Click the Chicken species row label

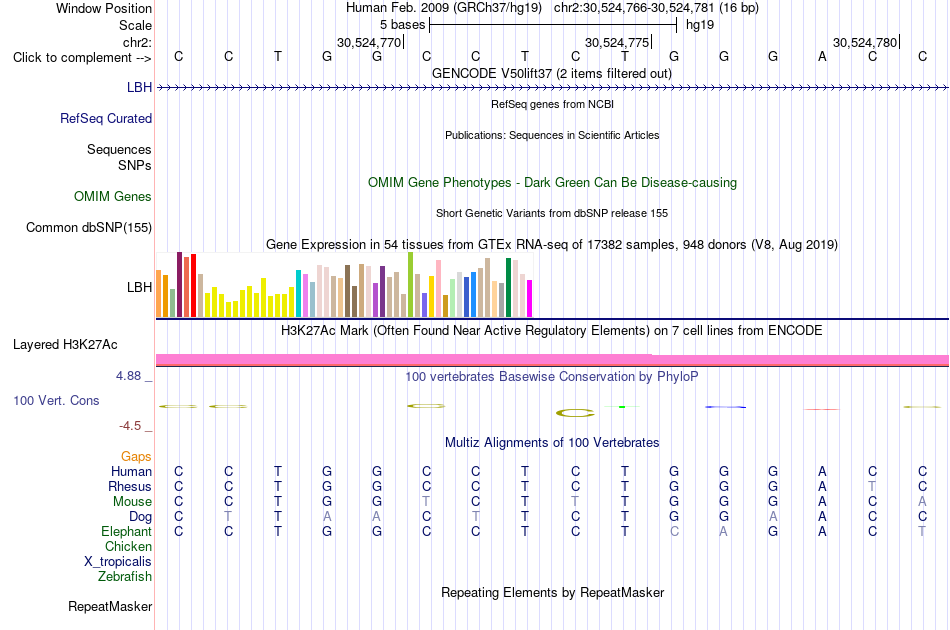point(128,546)
